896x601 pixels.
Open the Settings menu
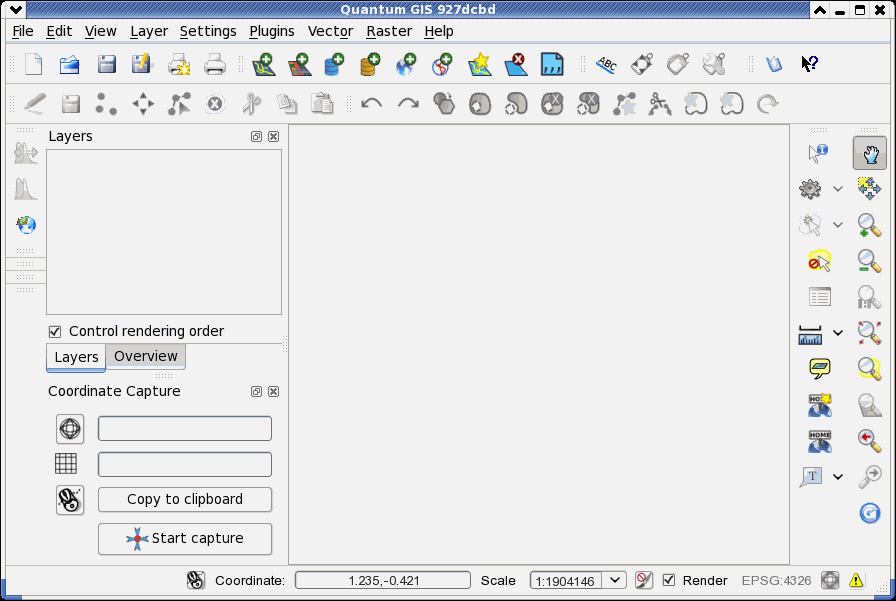[208, 31]
